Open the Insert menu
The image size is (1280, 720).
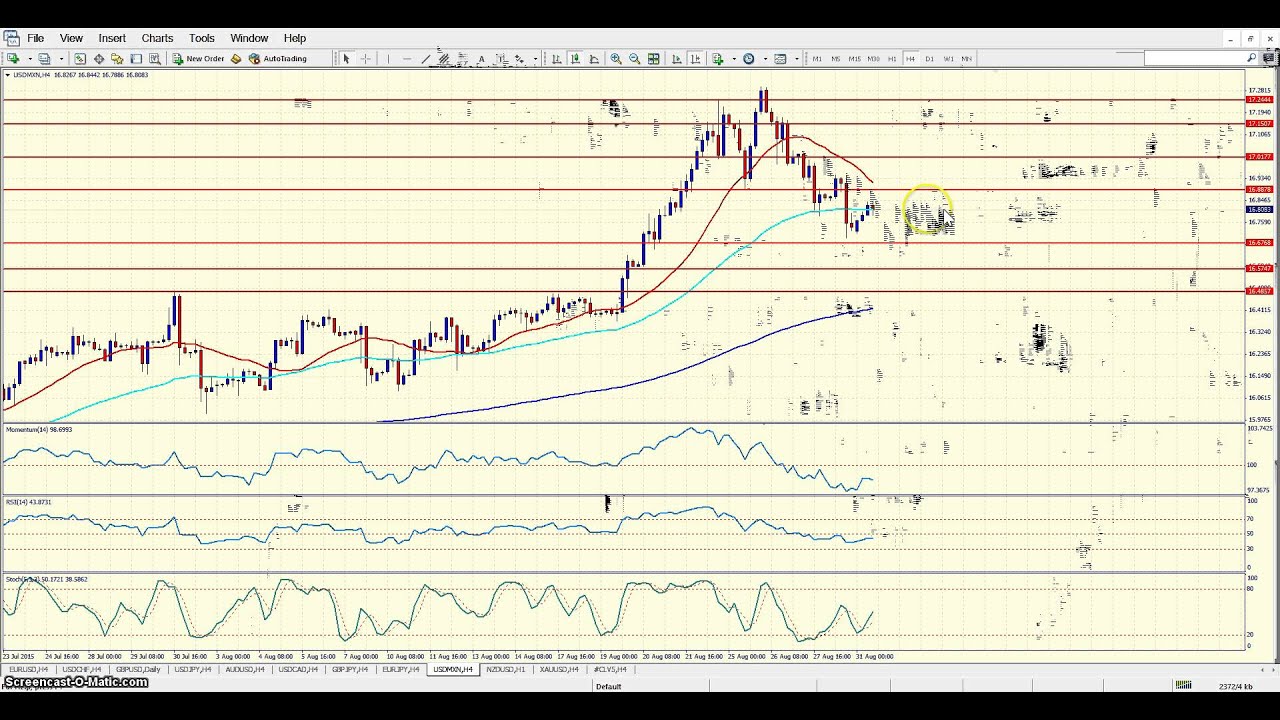tap(112, 38)
